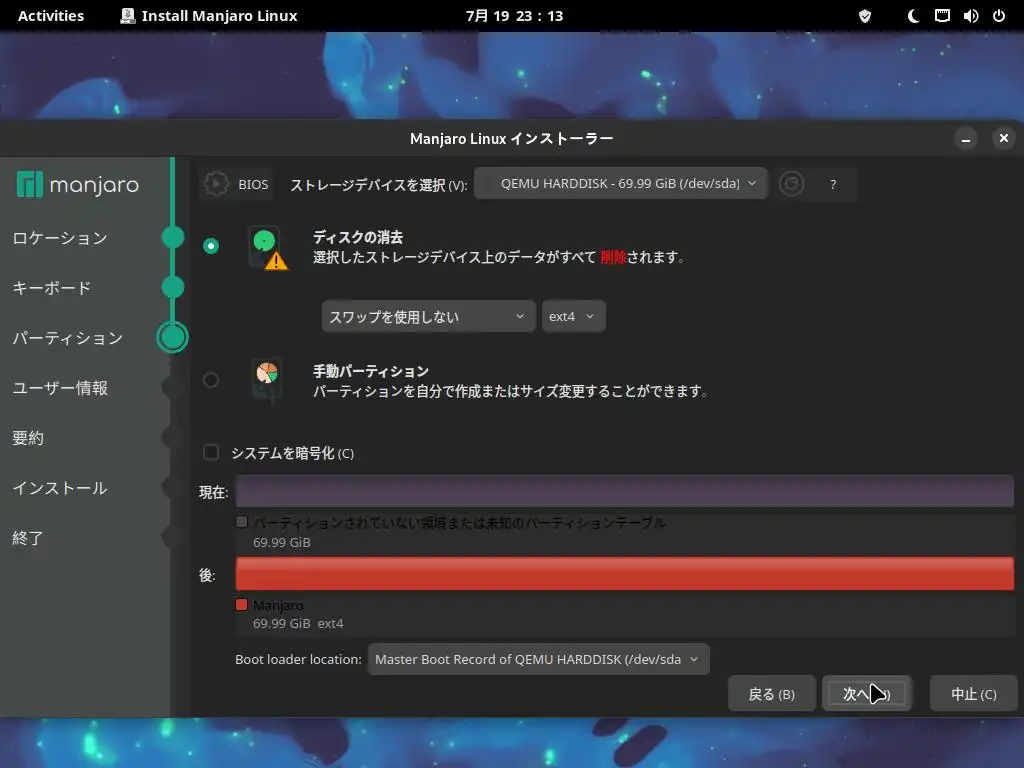Open the スワップを使用しない swap dropdown
The image size is (1024, 768).
pos(428,316)
